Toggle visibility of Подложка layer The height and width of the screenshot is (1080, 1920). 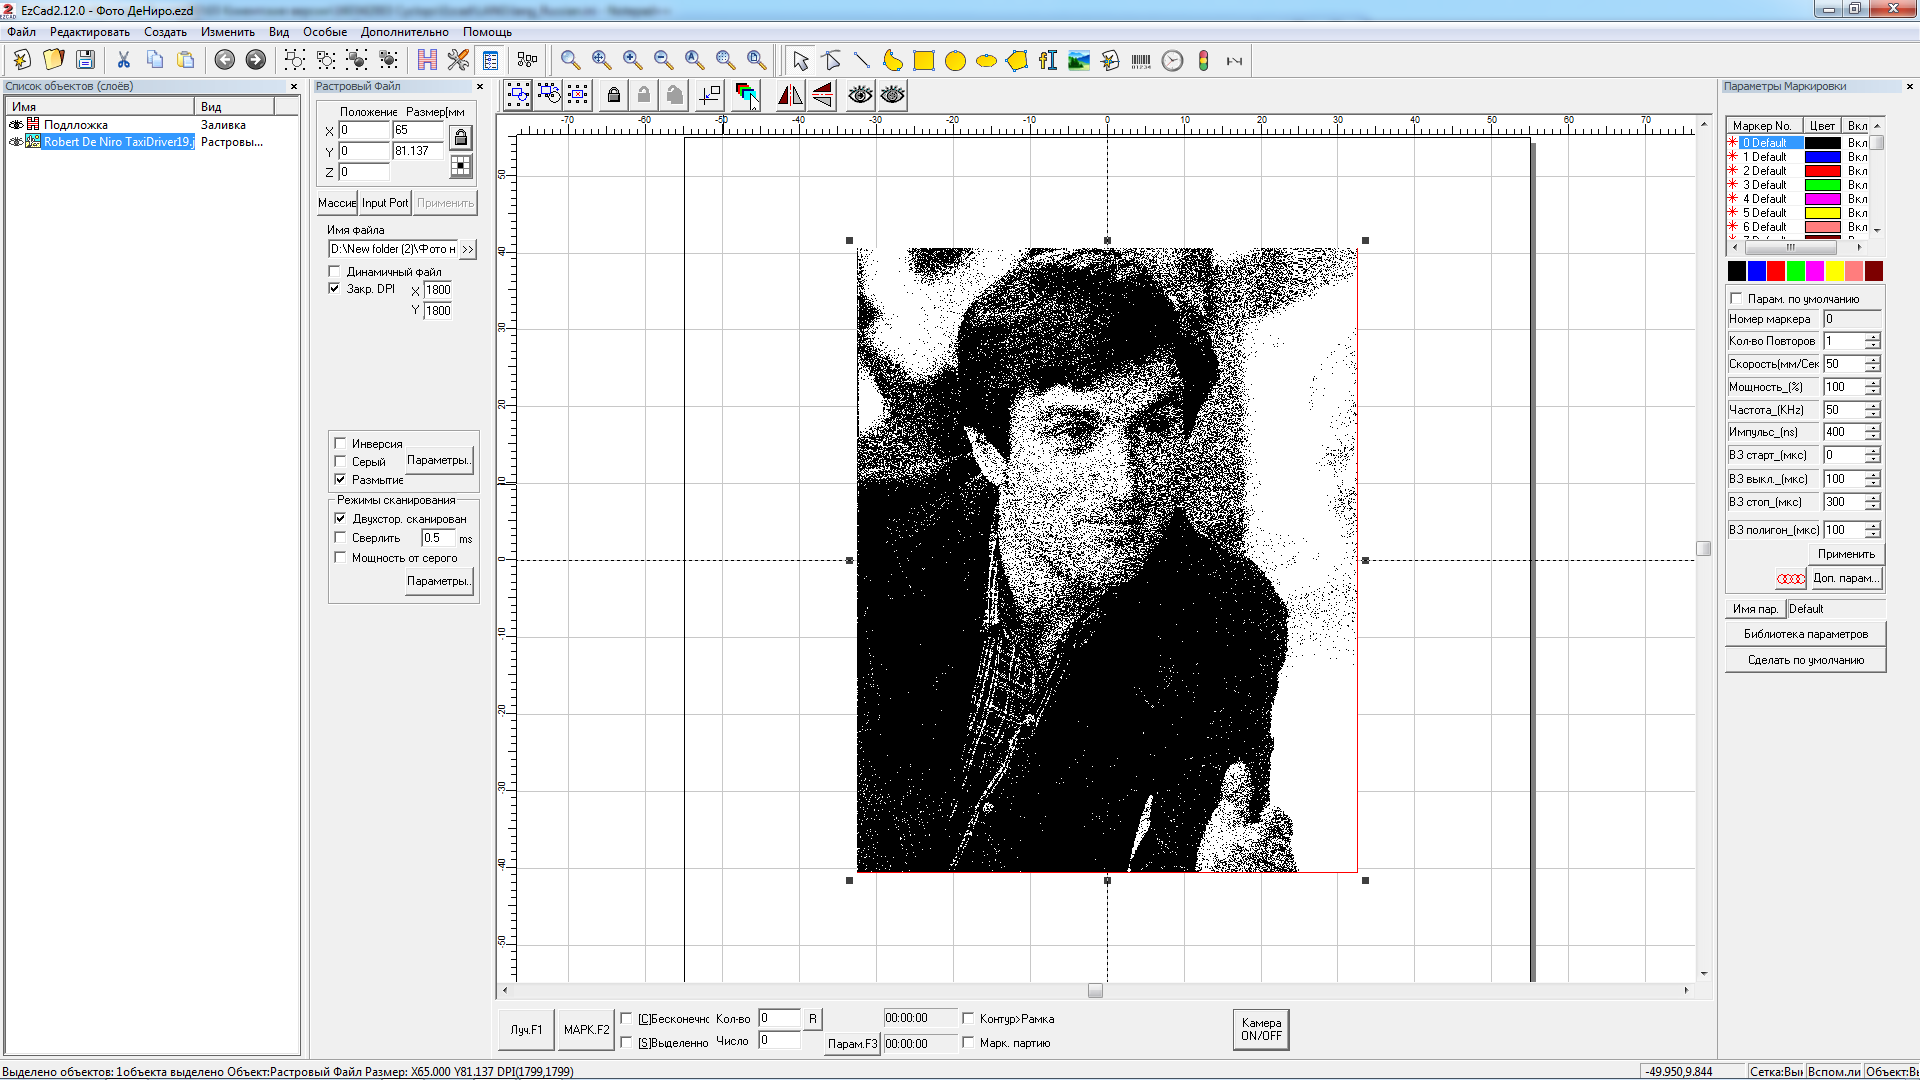[16, 125]
